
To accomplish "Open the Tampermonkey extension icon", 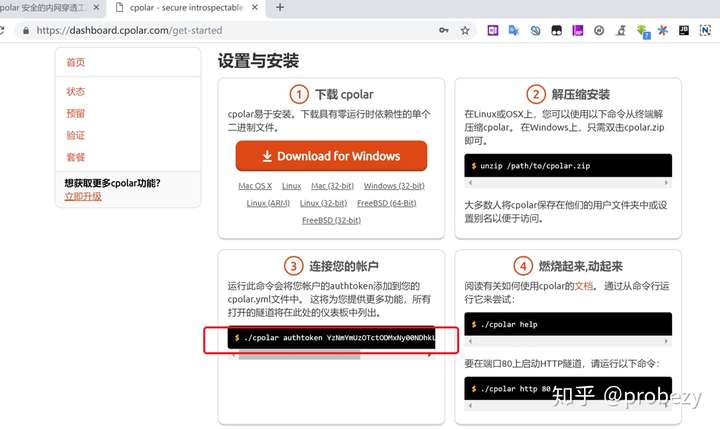I will click(557, 30).
